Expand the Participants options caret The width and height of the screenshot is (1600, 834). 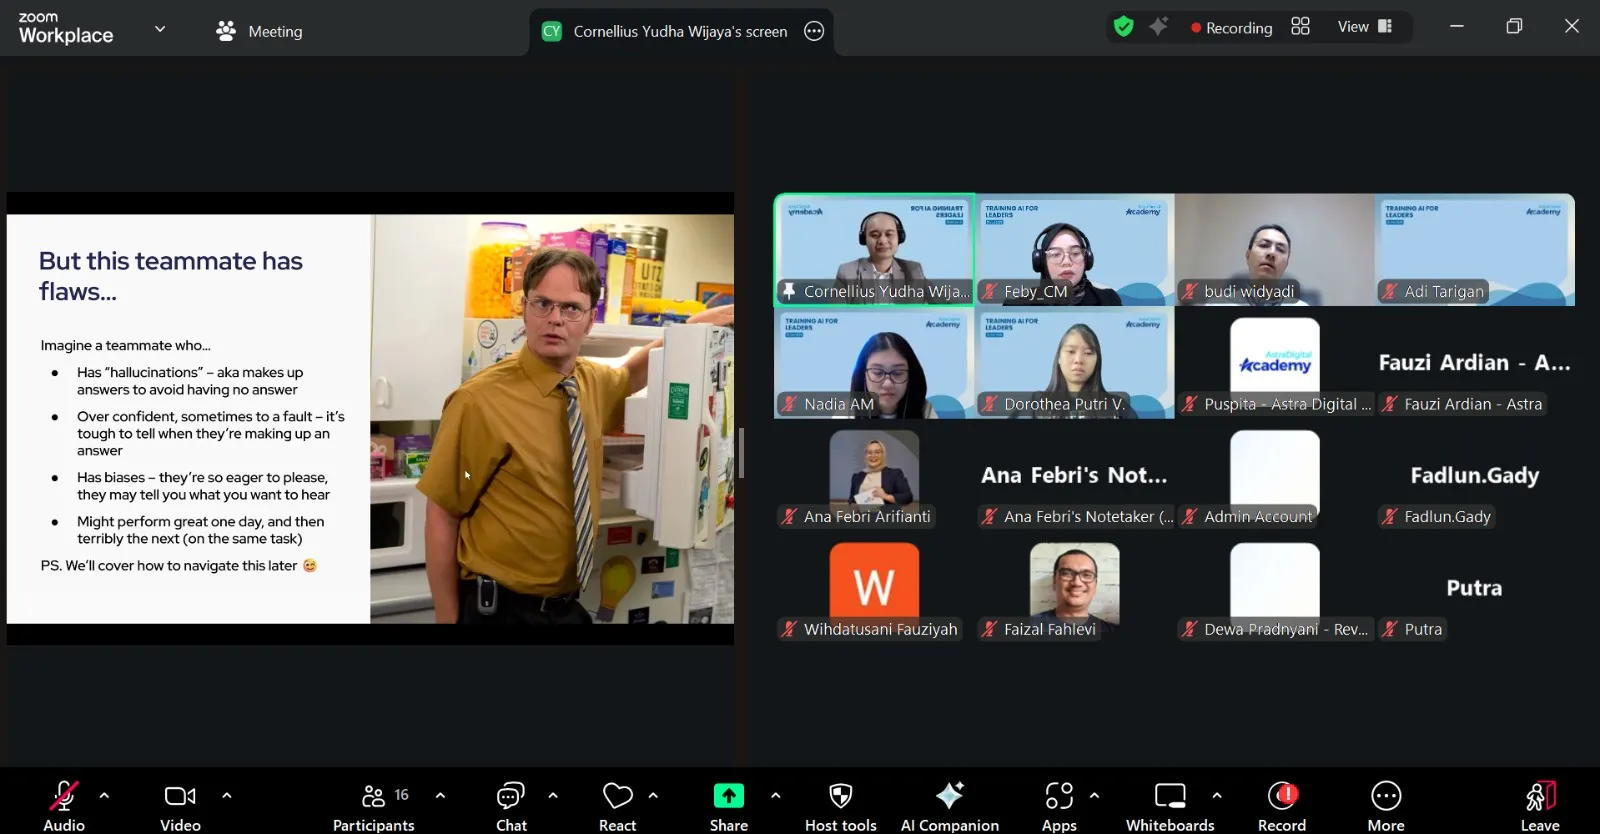click(x=440, y=796)
